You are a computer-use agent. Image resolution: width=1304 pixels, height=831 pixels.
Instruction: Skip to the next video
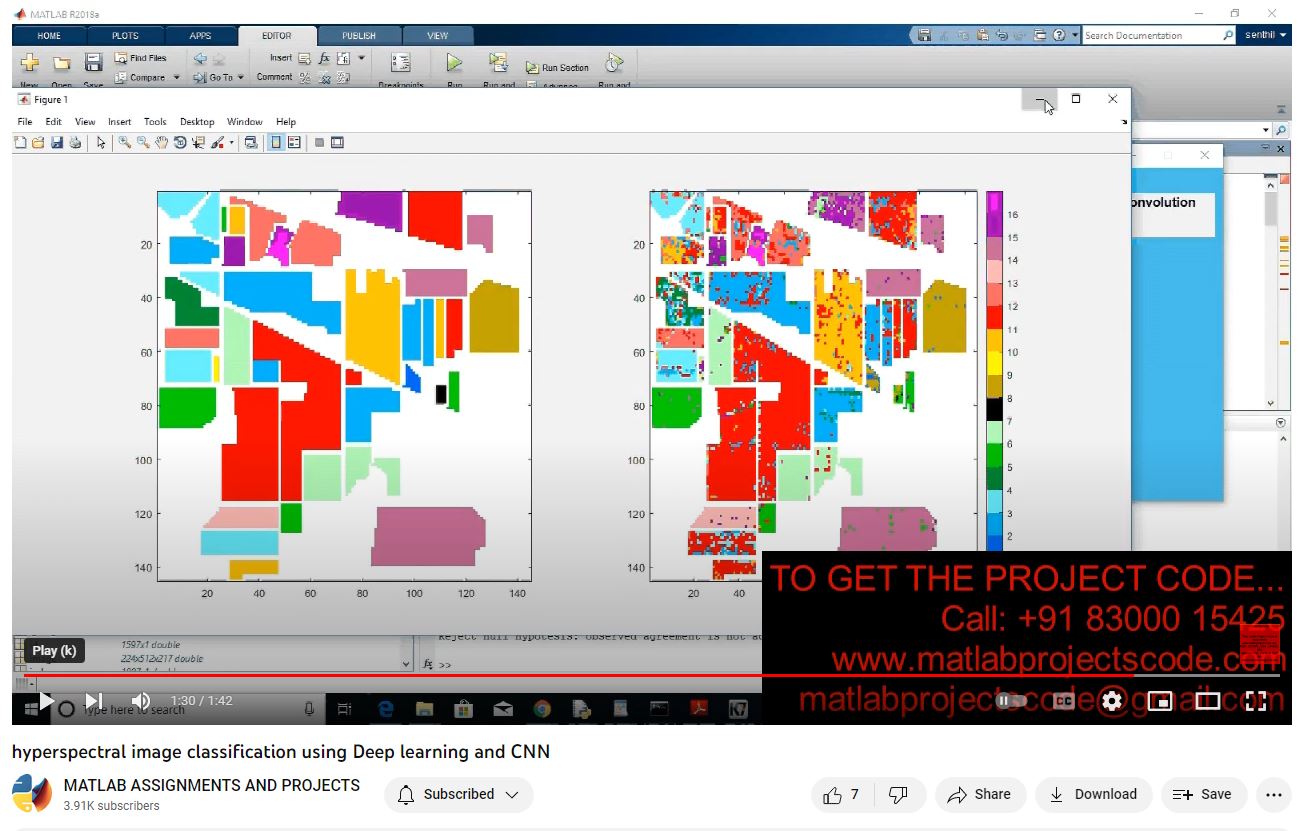click(x=93, y=701)
